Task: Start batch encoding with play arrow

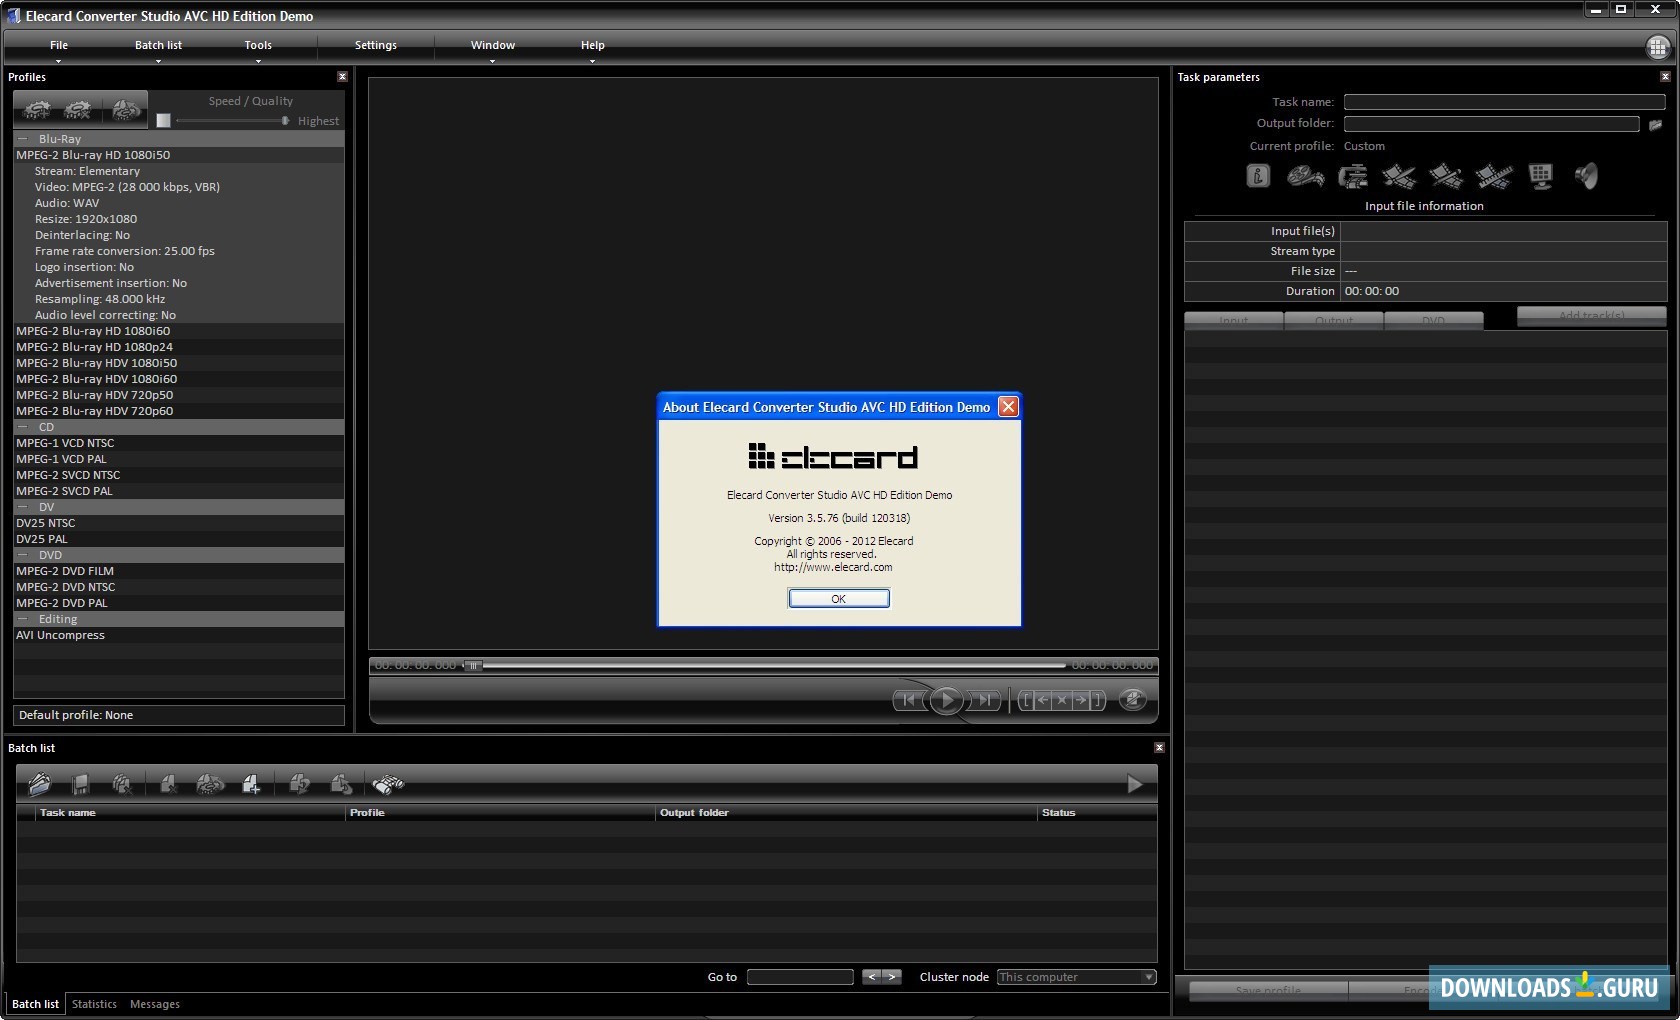Action: click(1134, 784)
